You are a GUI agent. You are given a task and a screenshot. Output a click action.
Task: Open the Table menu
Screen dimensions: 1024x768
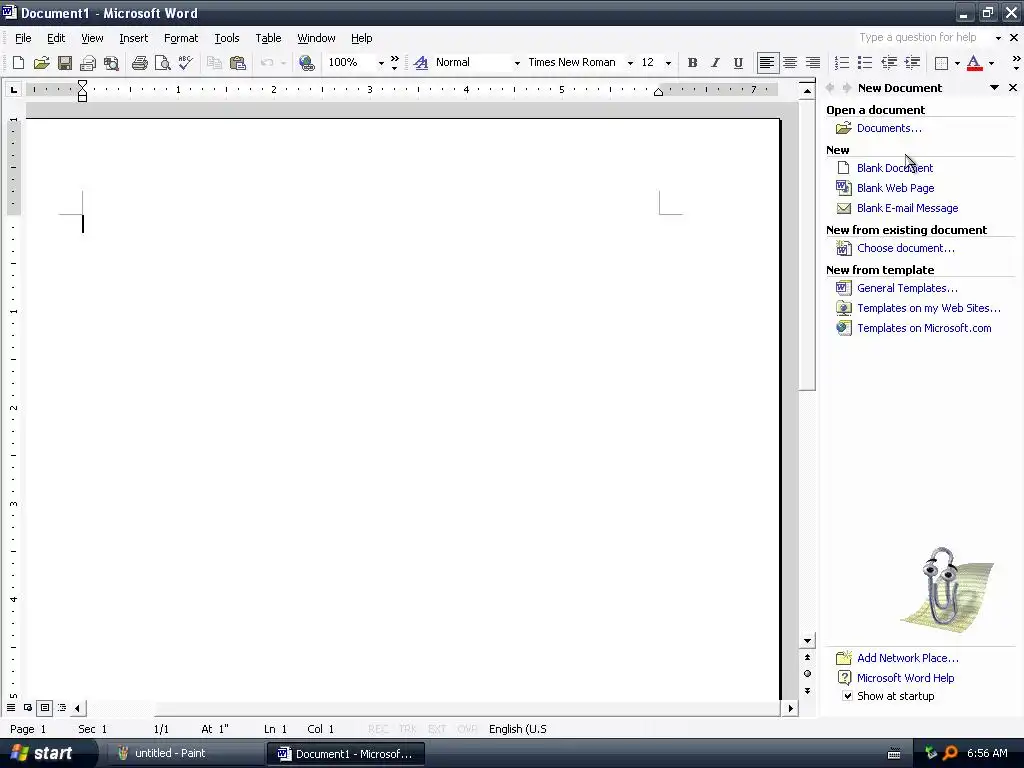(268, 38)
